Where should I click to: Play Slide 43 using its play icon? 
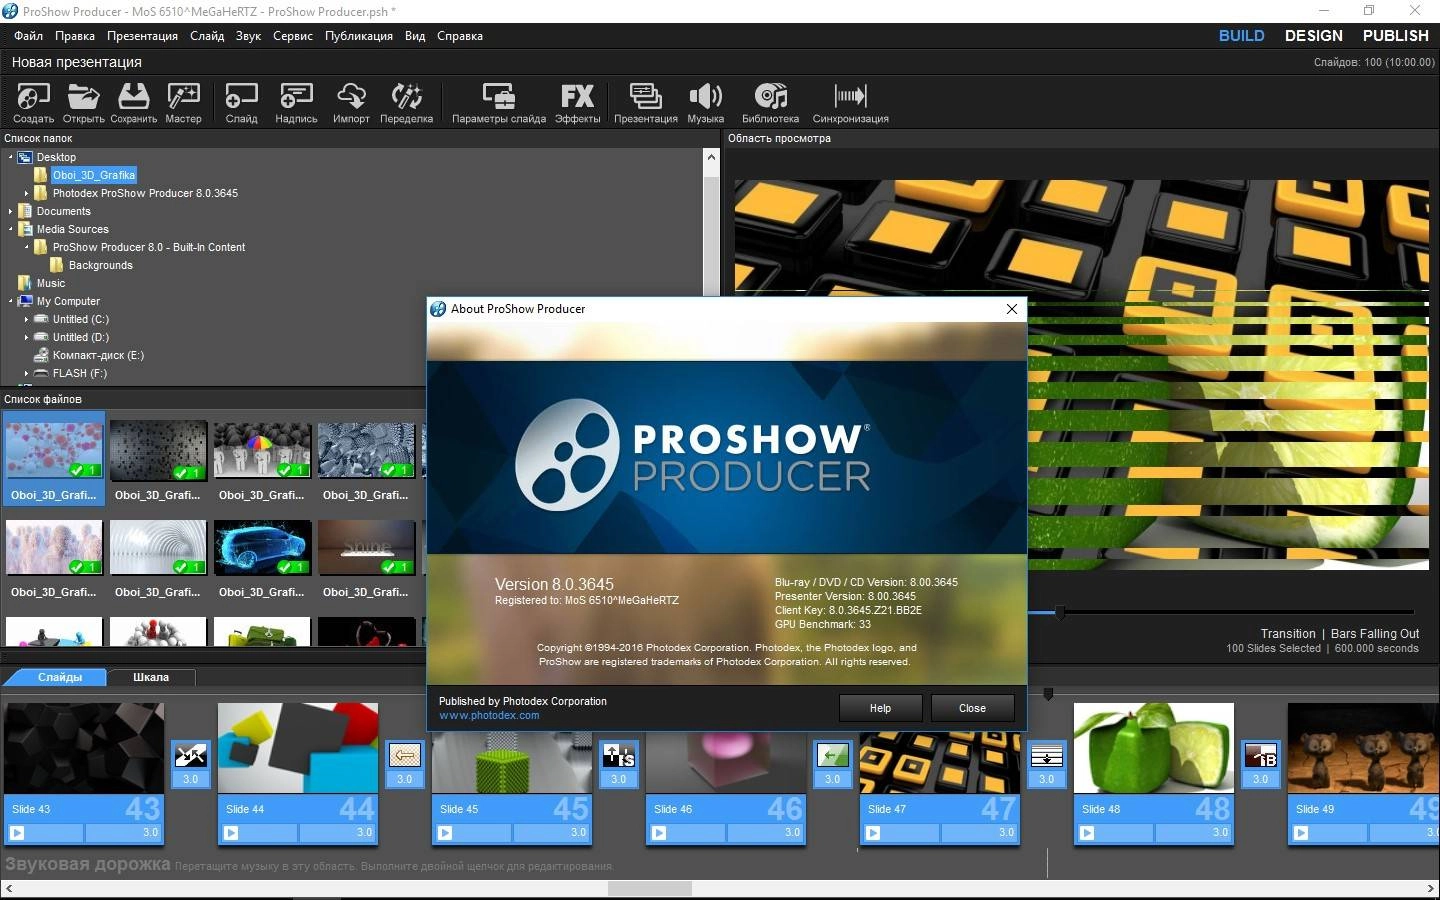pyautogui.click(x=17, y=833)
